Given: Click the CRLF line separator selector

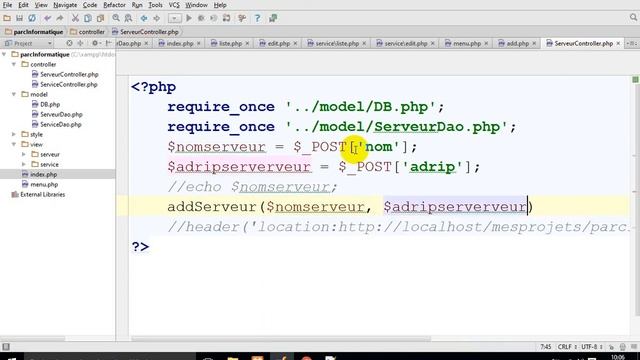Looking at the screenshot, I should coord(567,347).
